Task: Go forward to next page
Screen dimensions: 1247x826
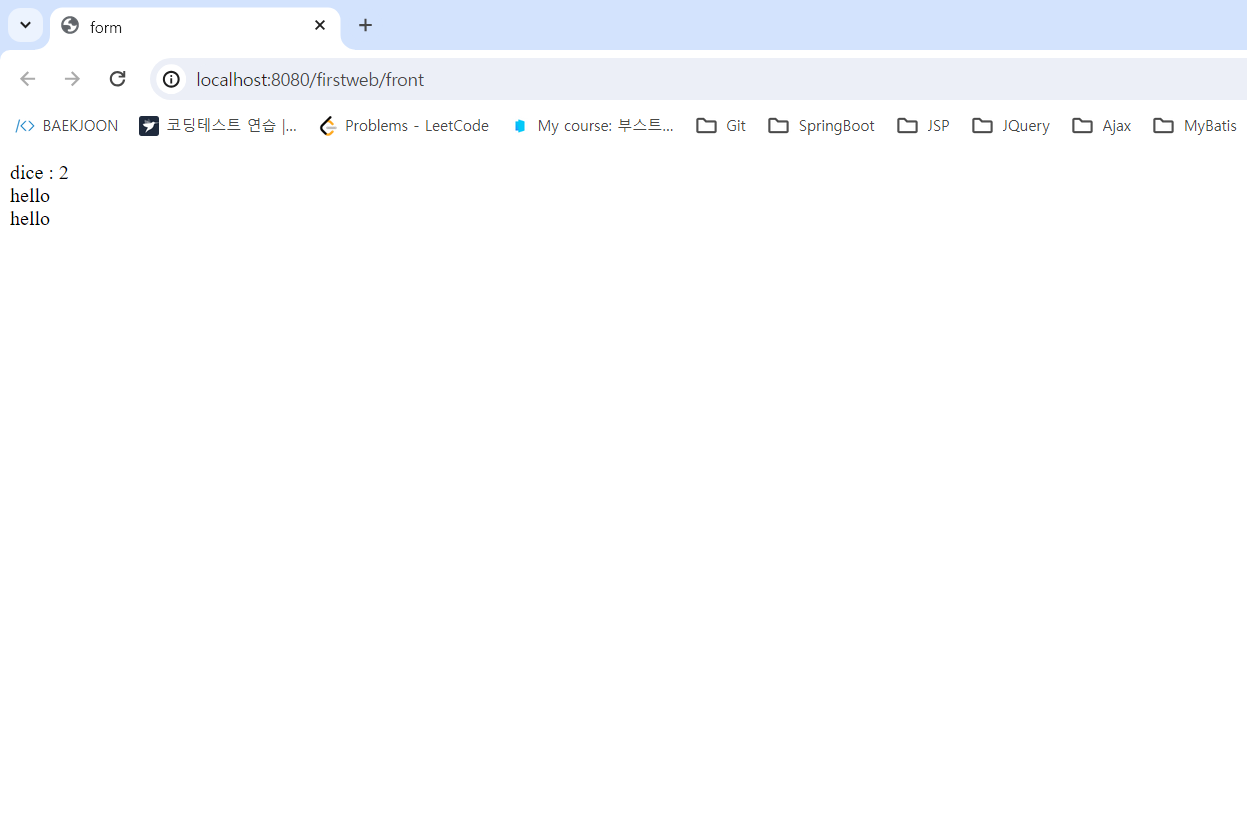Action: (x=72, y=79)
